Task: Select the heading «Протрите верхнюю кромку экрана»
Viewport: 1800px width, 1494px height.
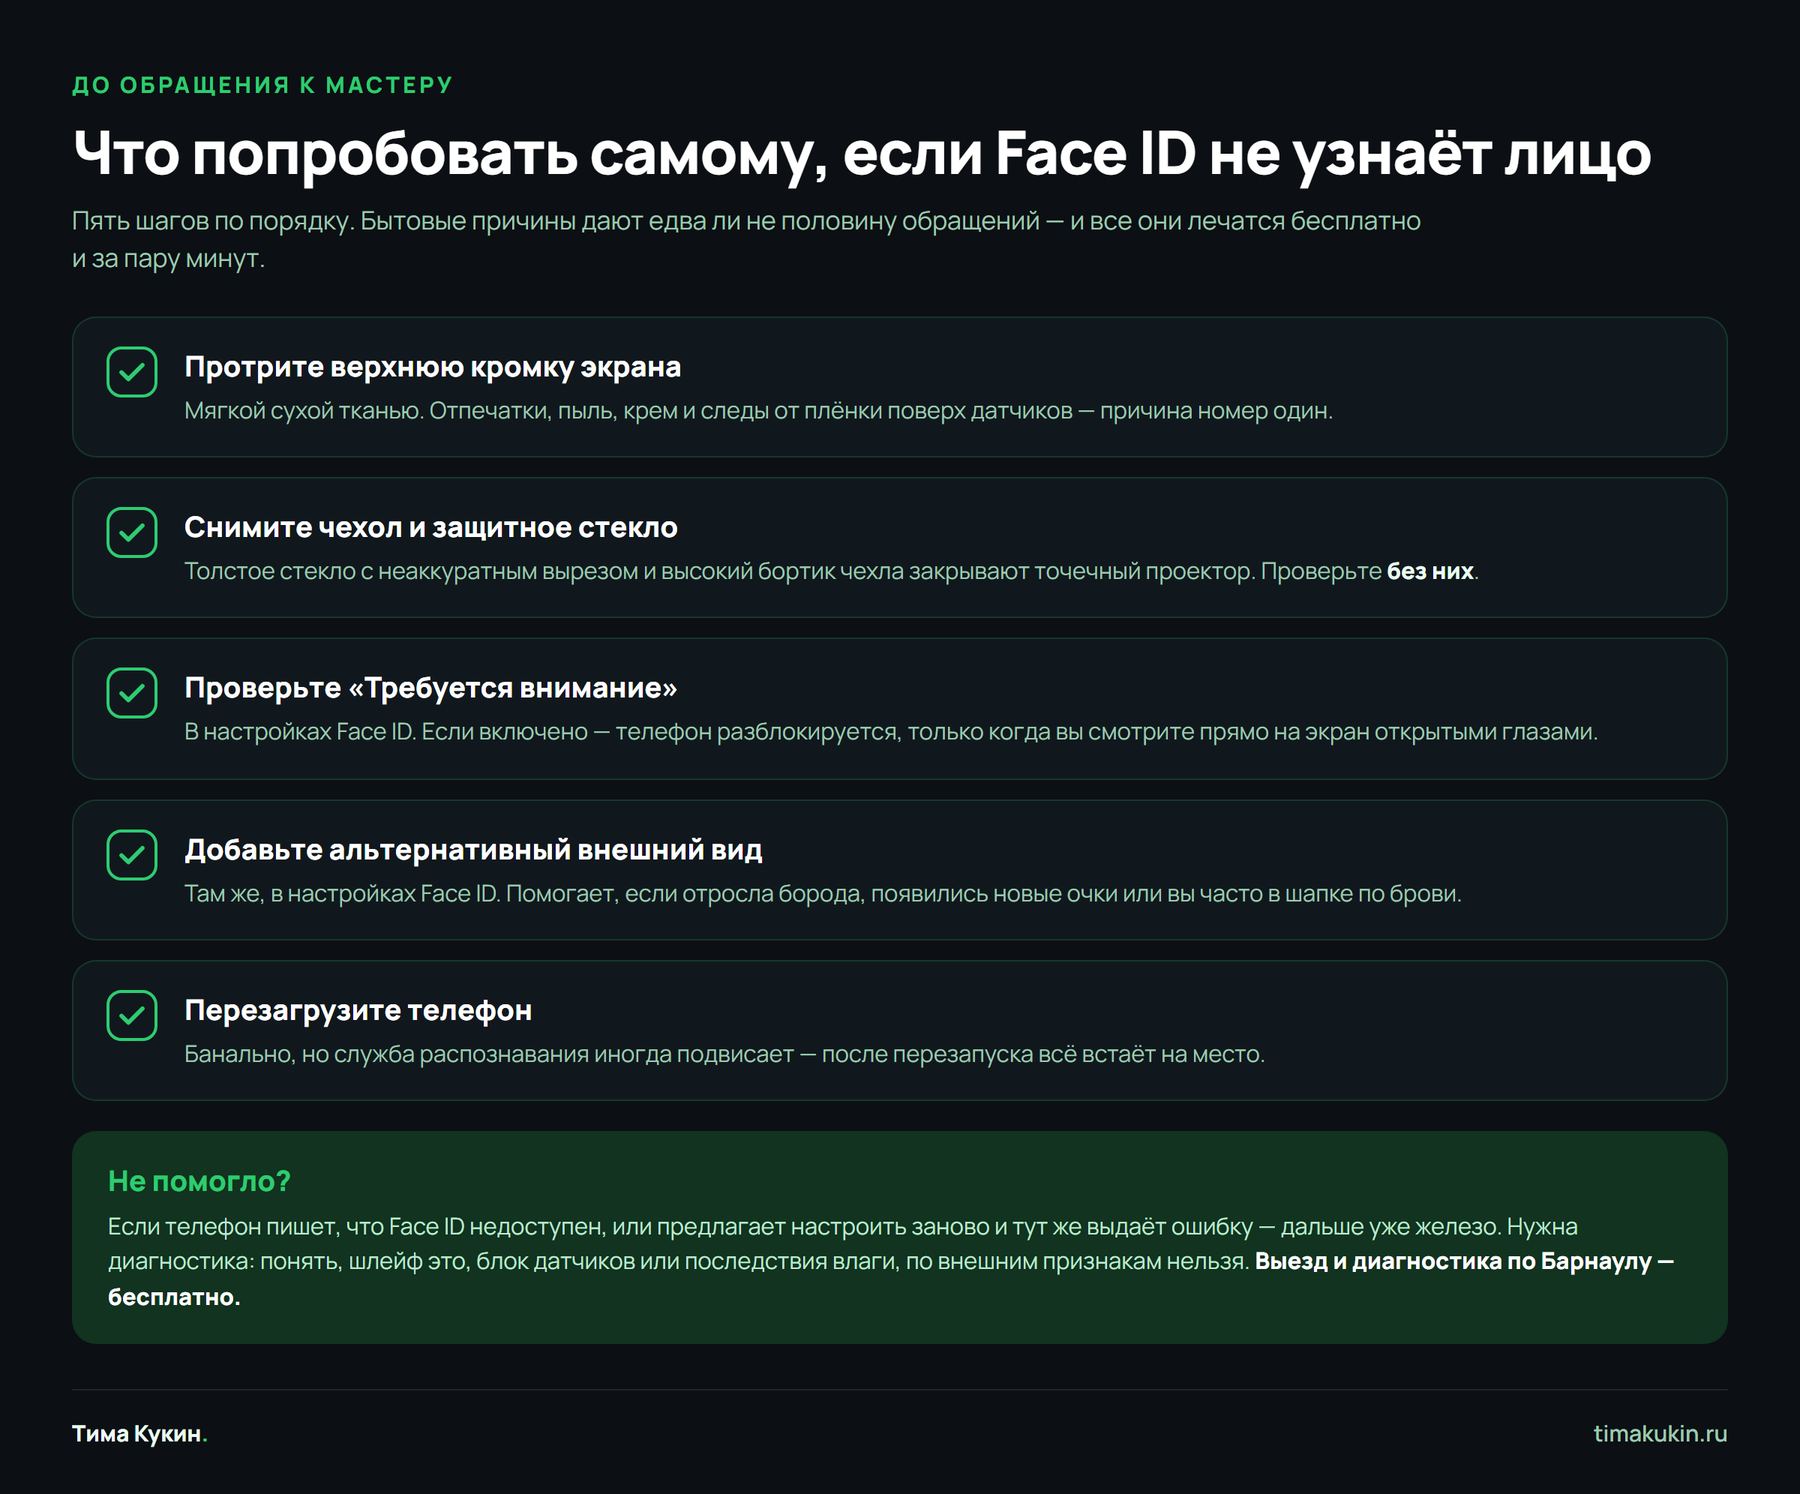Action: click(433, 367)
